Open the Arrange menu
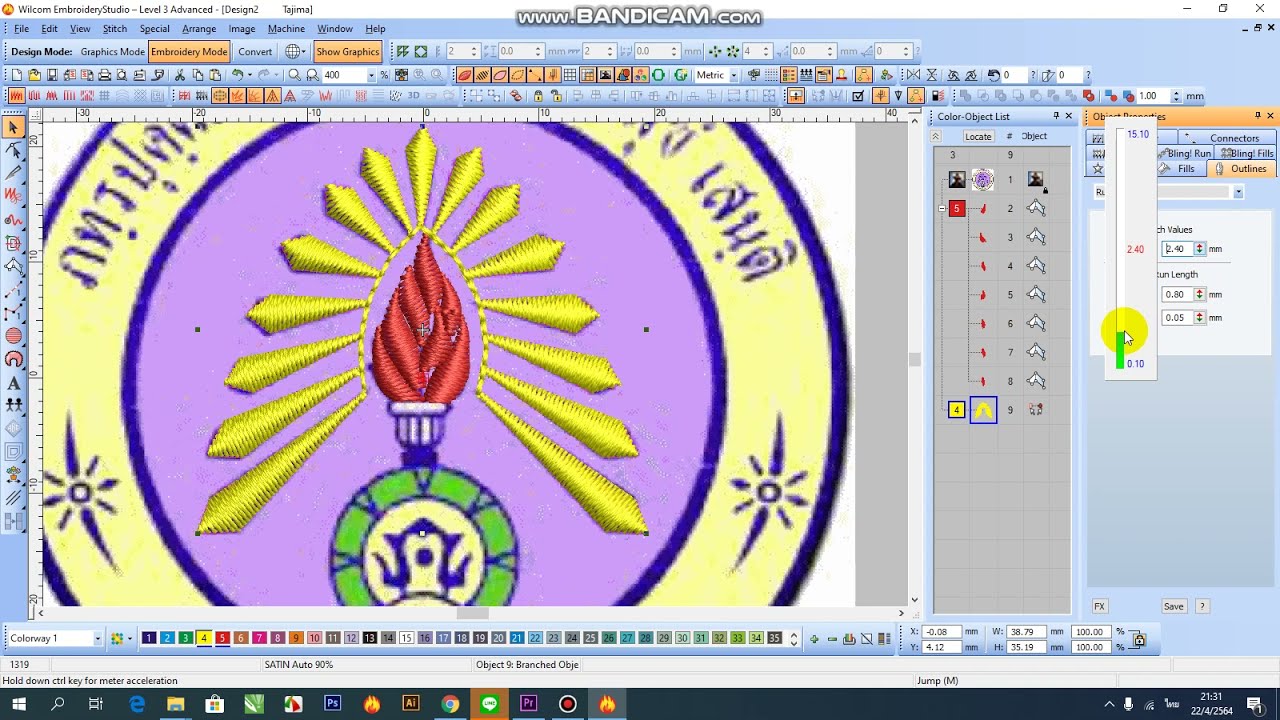 (x=199, y=29)
